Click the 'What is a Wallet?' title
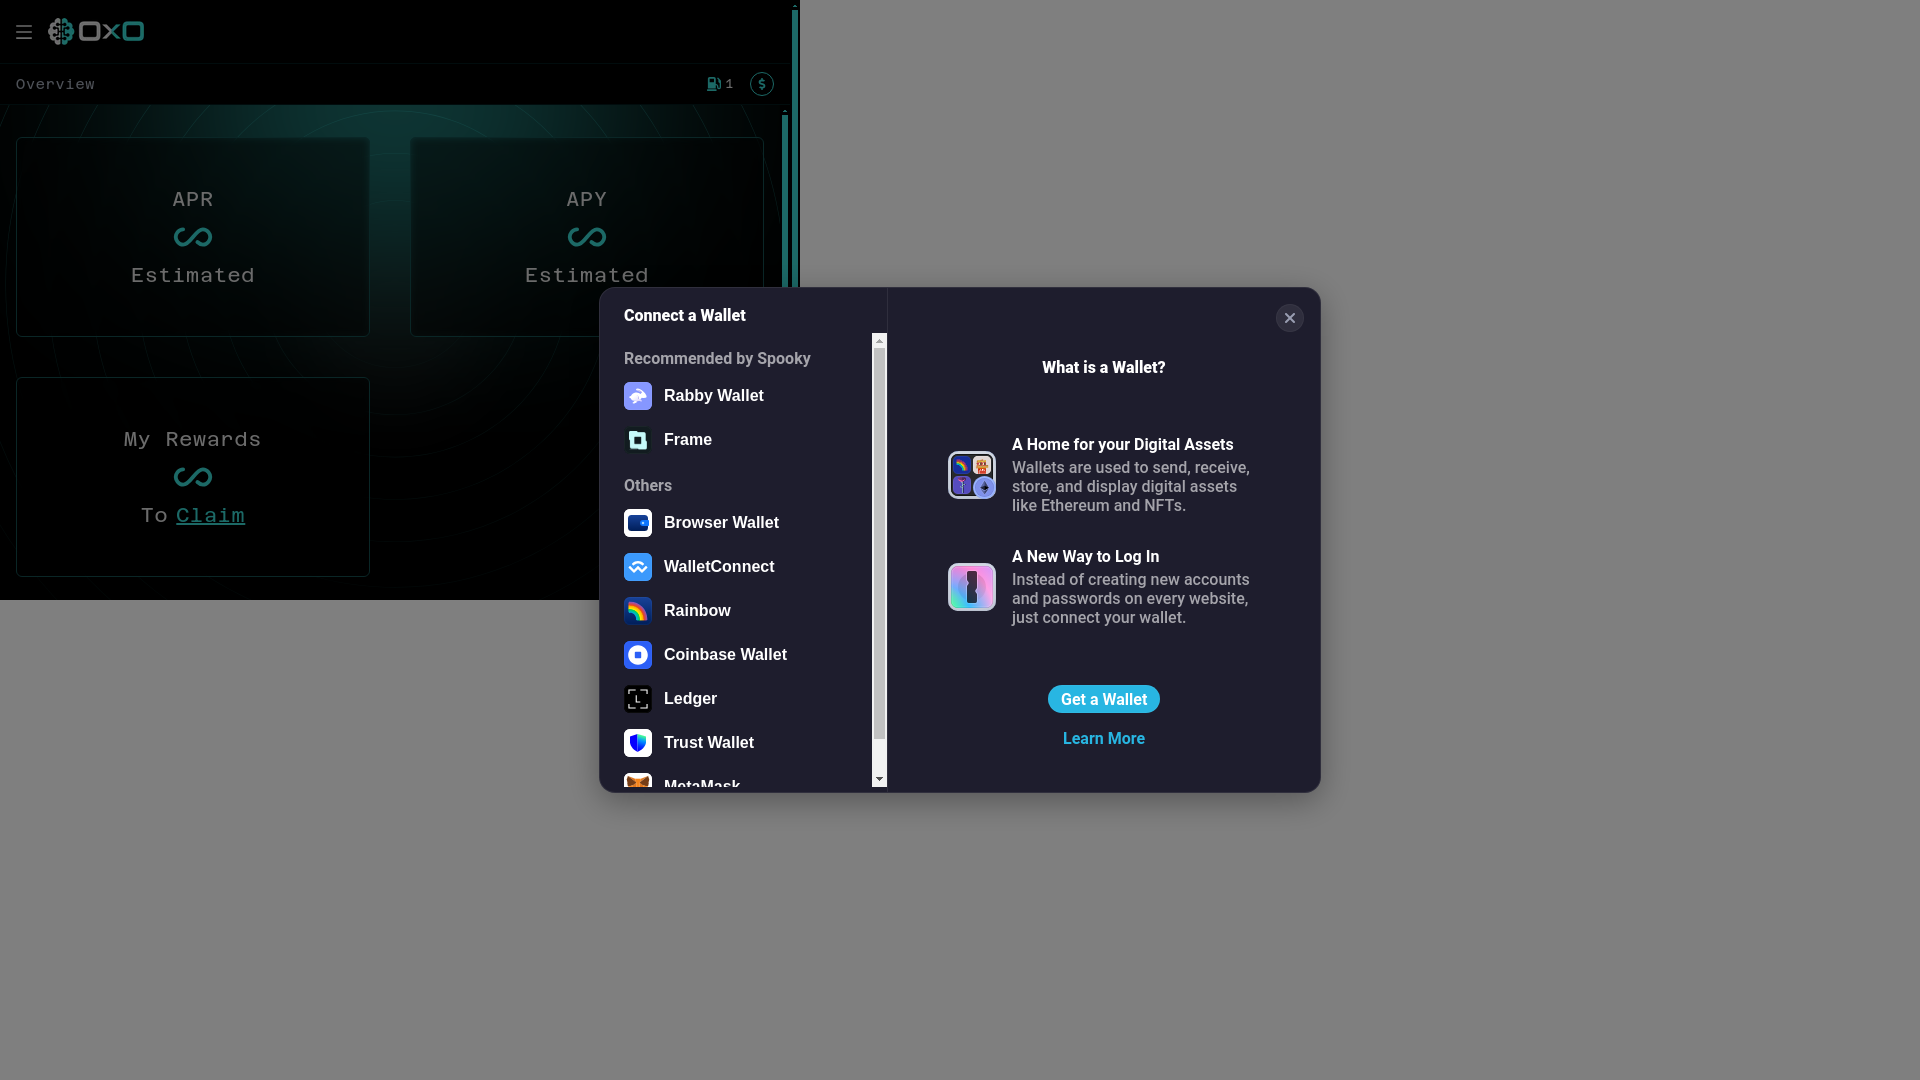Image resolution: width=1920 pixels, height=1080 pixels. point(1104,368)
